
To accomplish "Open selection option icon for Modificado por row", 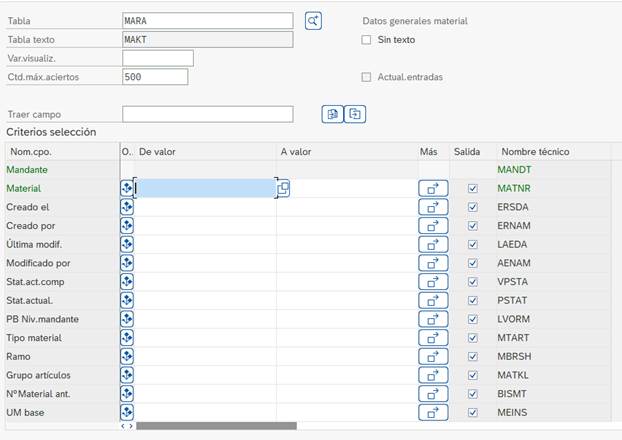I will tap(127, 263).
